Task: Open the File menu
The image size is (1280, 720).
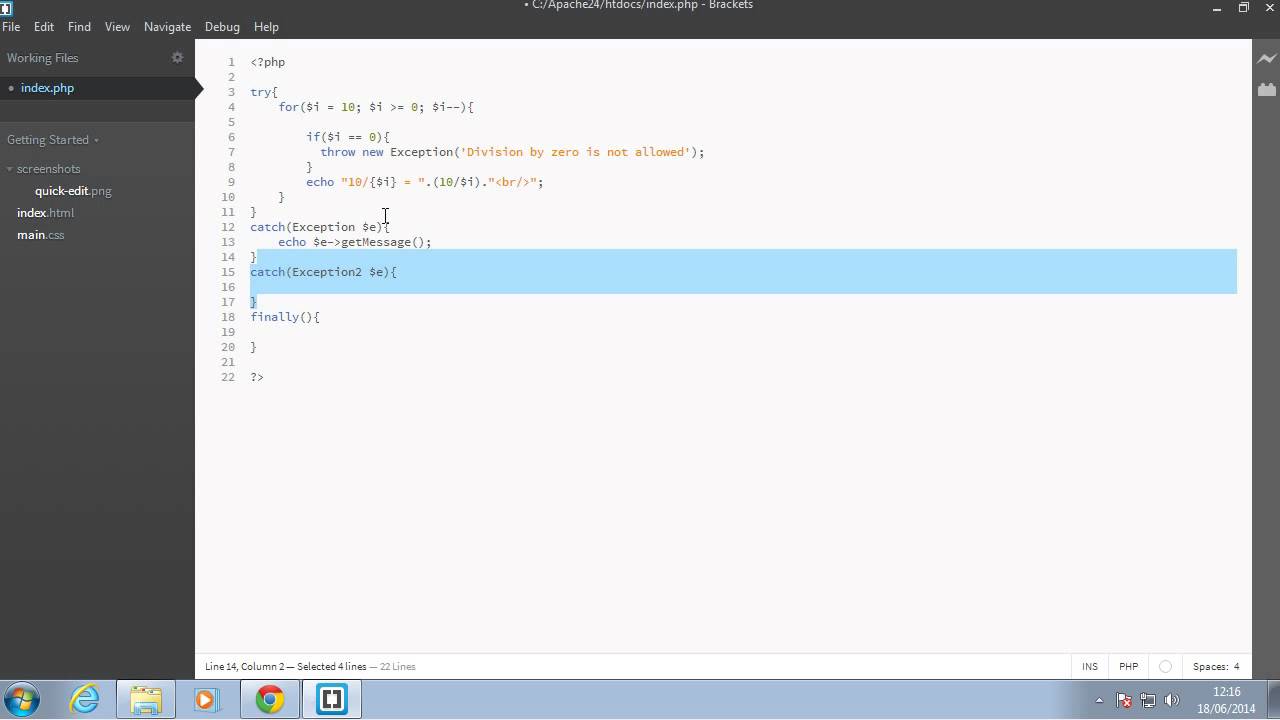Action: (11, 27)
